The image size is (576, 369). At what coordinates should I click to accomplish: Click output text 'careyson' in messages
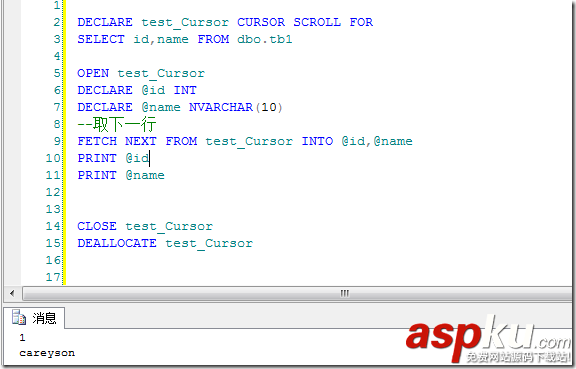pyautogui.click(x=47, y=353)
